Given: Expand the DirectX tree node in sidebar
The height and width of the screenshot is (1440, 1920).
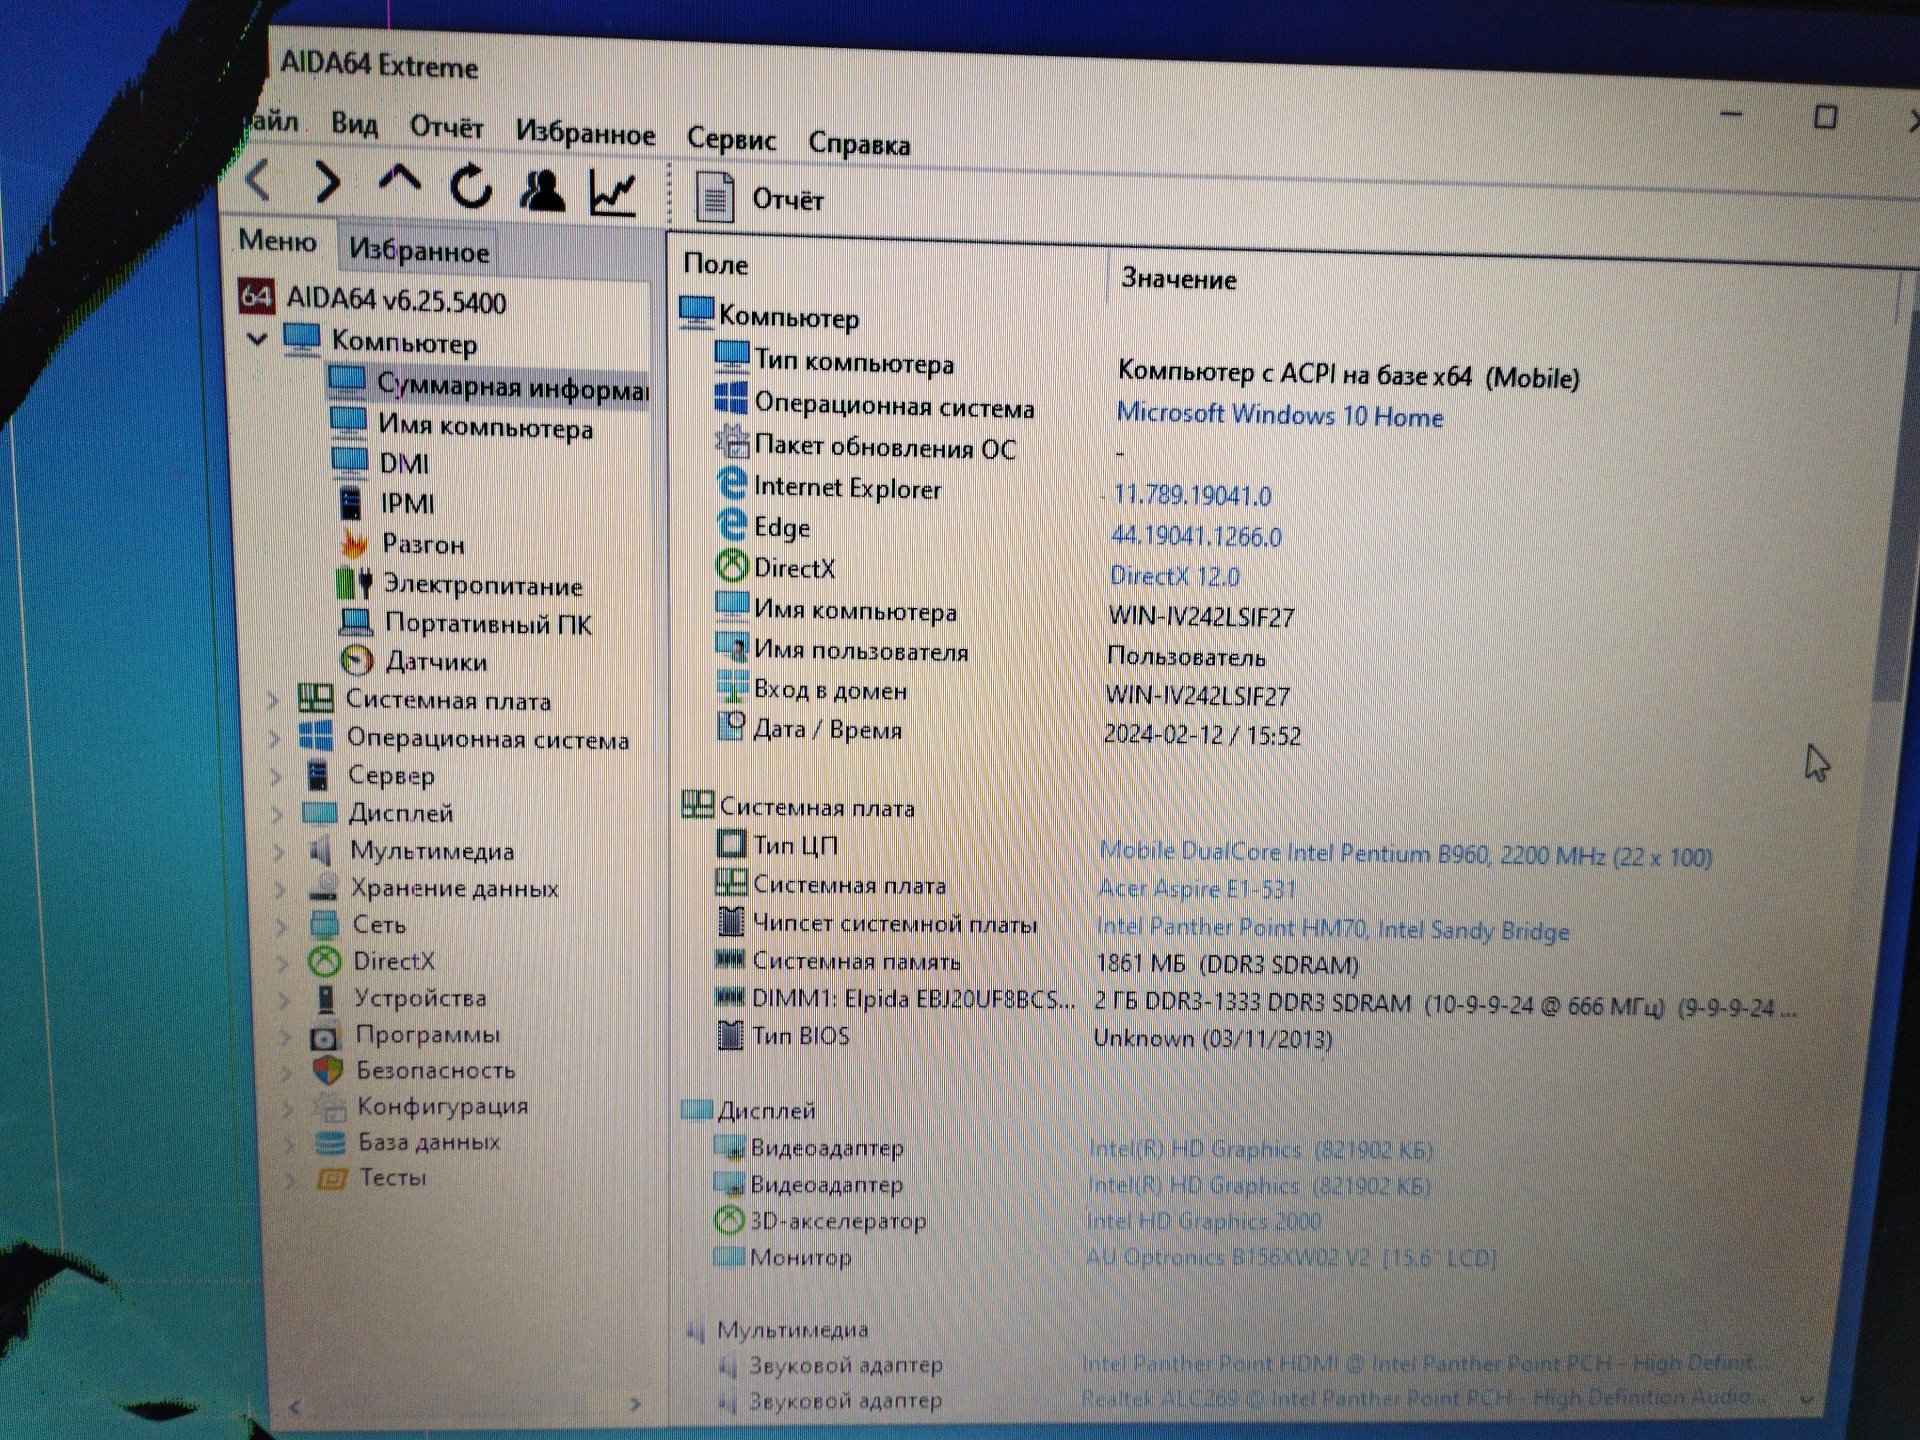Looking at the screenshot, I should pyautogui.click(x=284, y=963).
